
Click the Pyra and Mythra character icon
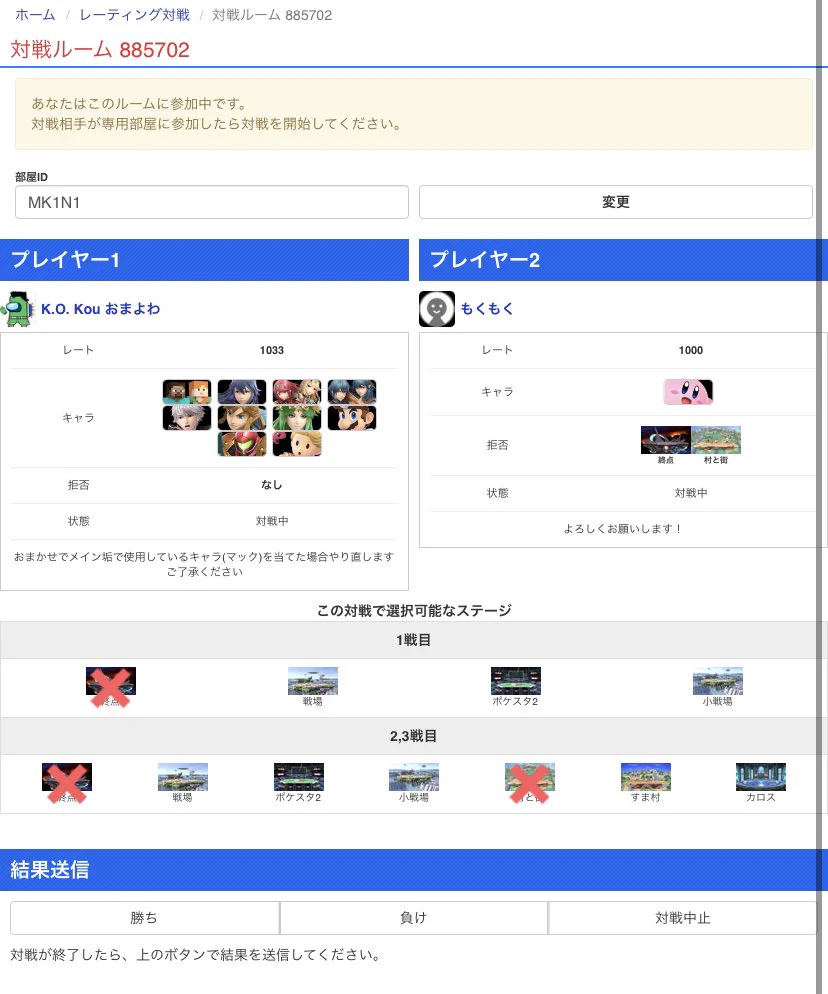pyautogui.click(x=297, y=392)
